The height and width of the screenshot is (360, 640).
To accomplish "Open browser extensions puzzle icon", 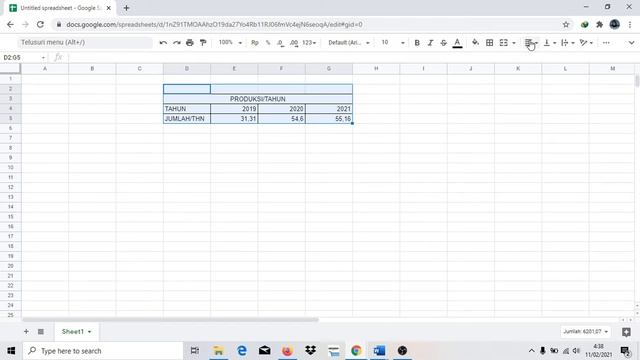I will tap(599, 24).
